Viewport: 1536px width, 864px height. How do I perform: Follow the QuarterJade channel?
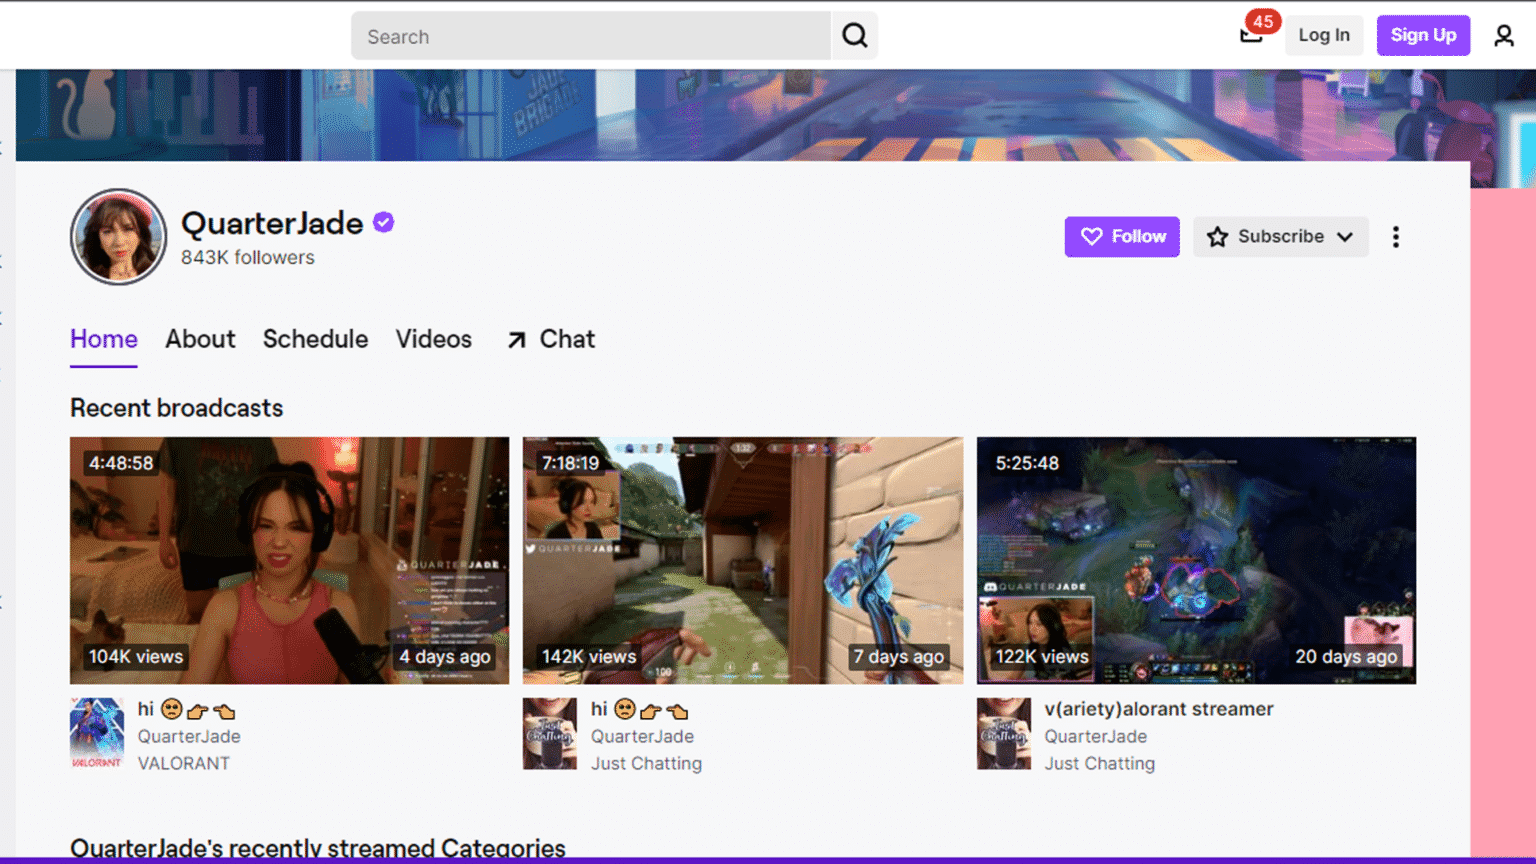tap(1122, 237)
